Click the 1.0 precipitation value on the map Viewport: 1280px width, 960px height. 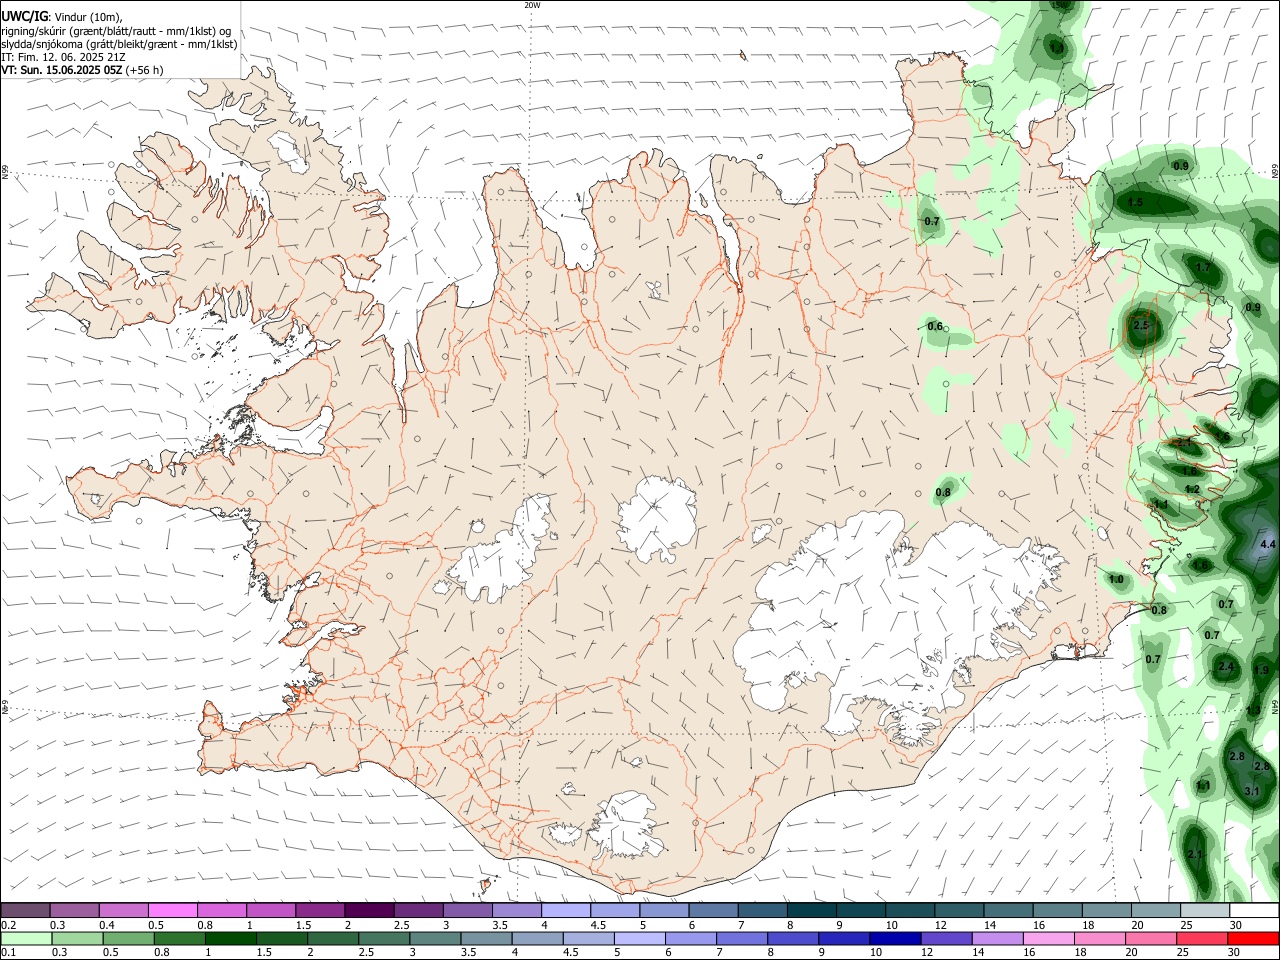(1116, 580)
